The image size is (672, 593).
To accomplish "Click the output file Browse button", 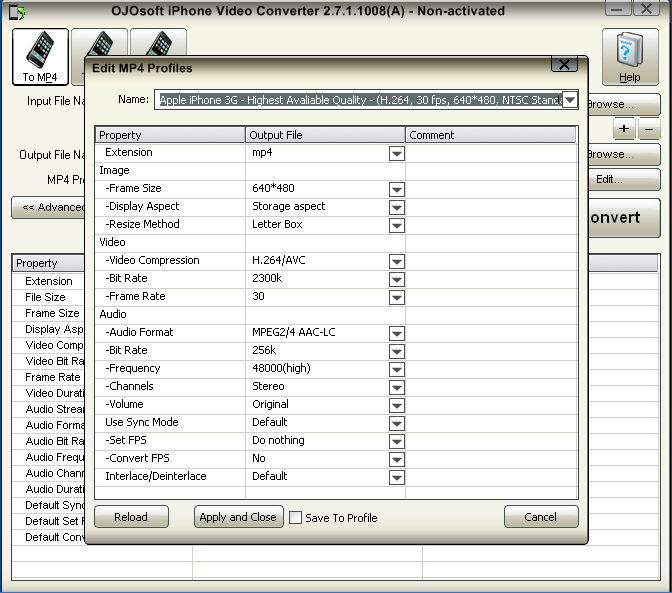I will pos(624,154).
